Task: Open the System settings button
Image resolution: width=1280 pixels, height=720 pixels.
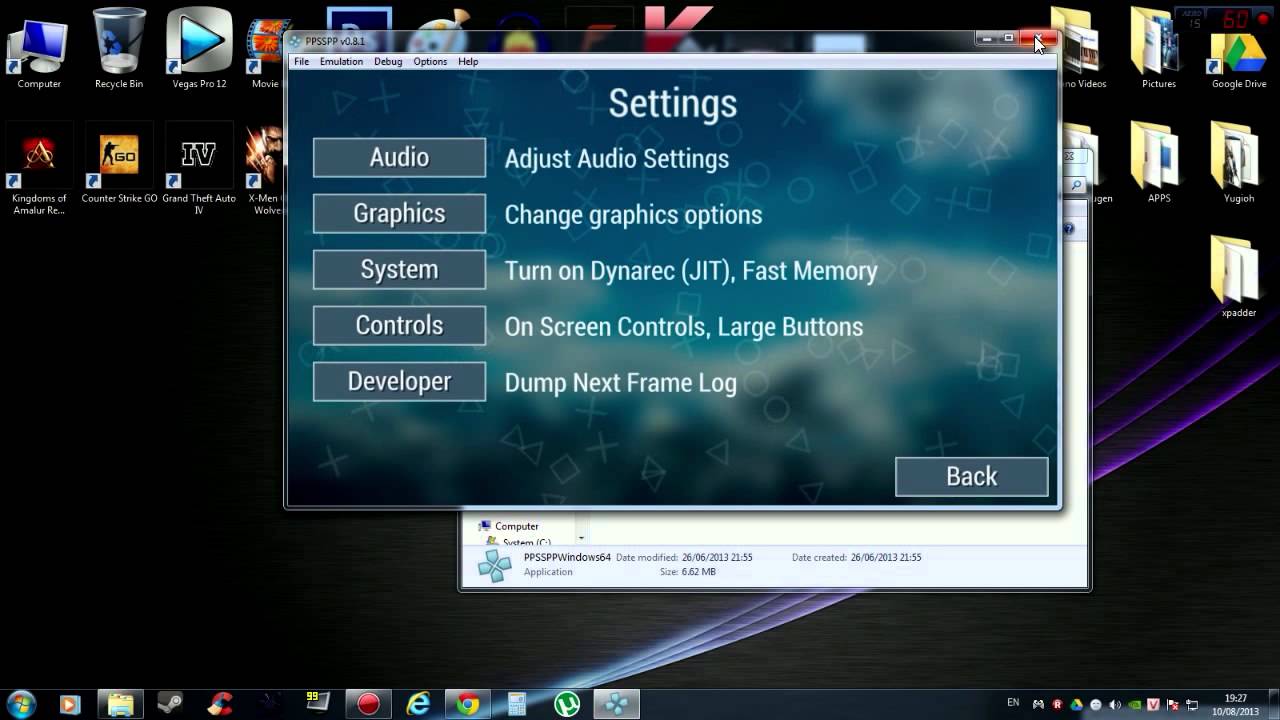Action: click(x=399, y=270)
